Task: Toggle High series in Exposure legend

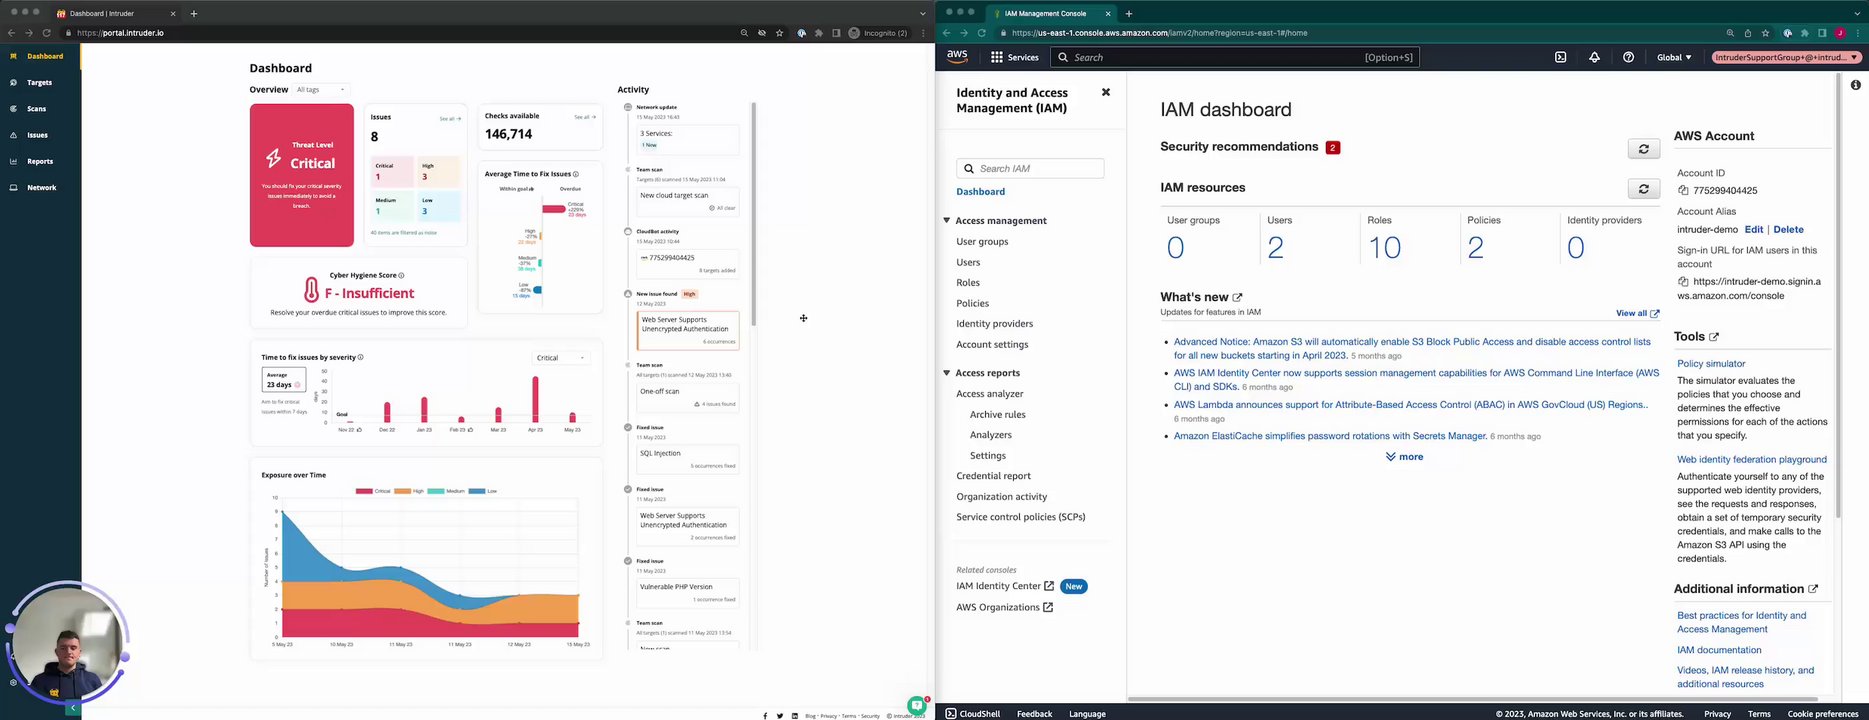Action: pyautogui.click(x=410, y=491)
